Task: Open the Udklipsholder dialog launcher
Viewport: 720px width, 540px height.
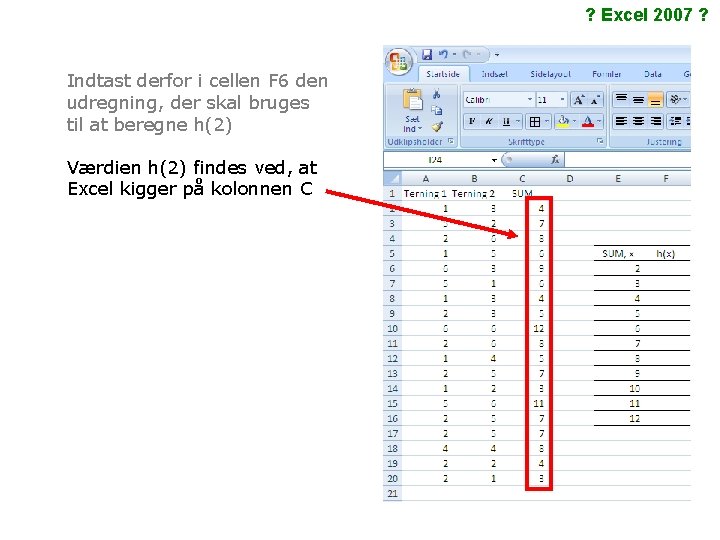Action: pyautogui.click(x=451, y=141)
